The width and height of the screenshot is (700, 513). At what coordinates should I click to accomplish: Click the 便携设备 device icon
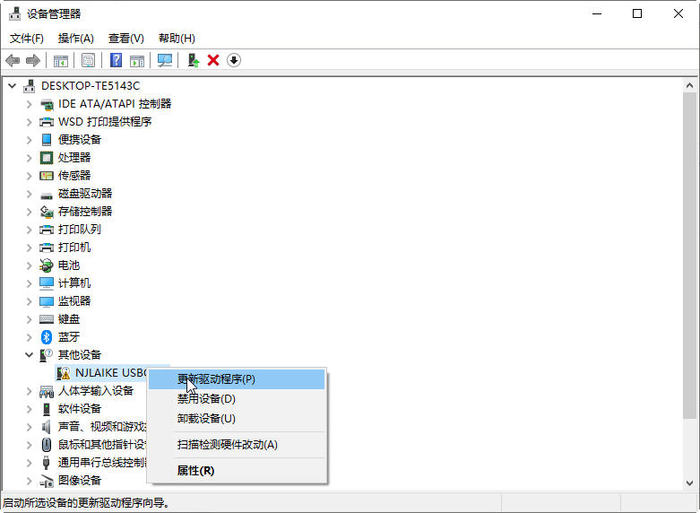coord(46,140)
